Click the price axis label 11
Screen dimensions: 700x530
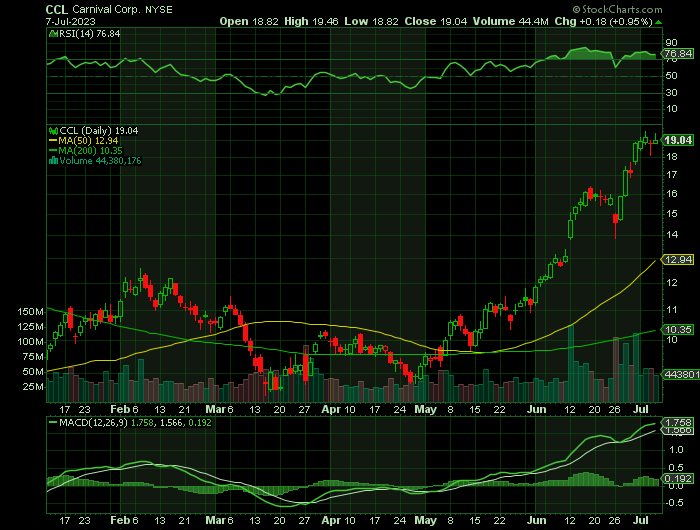671,310
